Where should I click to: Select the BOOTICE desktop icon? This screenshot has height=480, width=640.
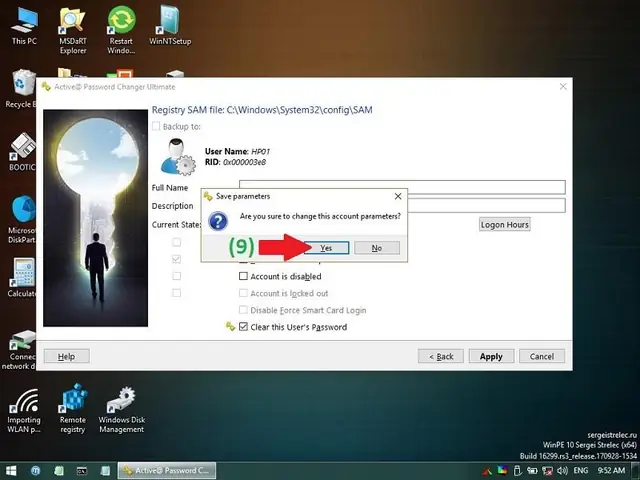23,152
